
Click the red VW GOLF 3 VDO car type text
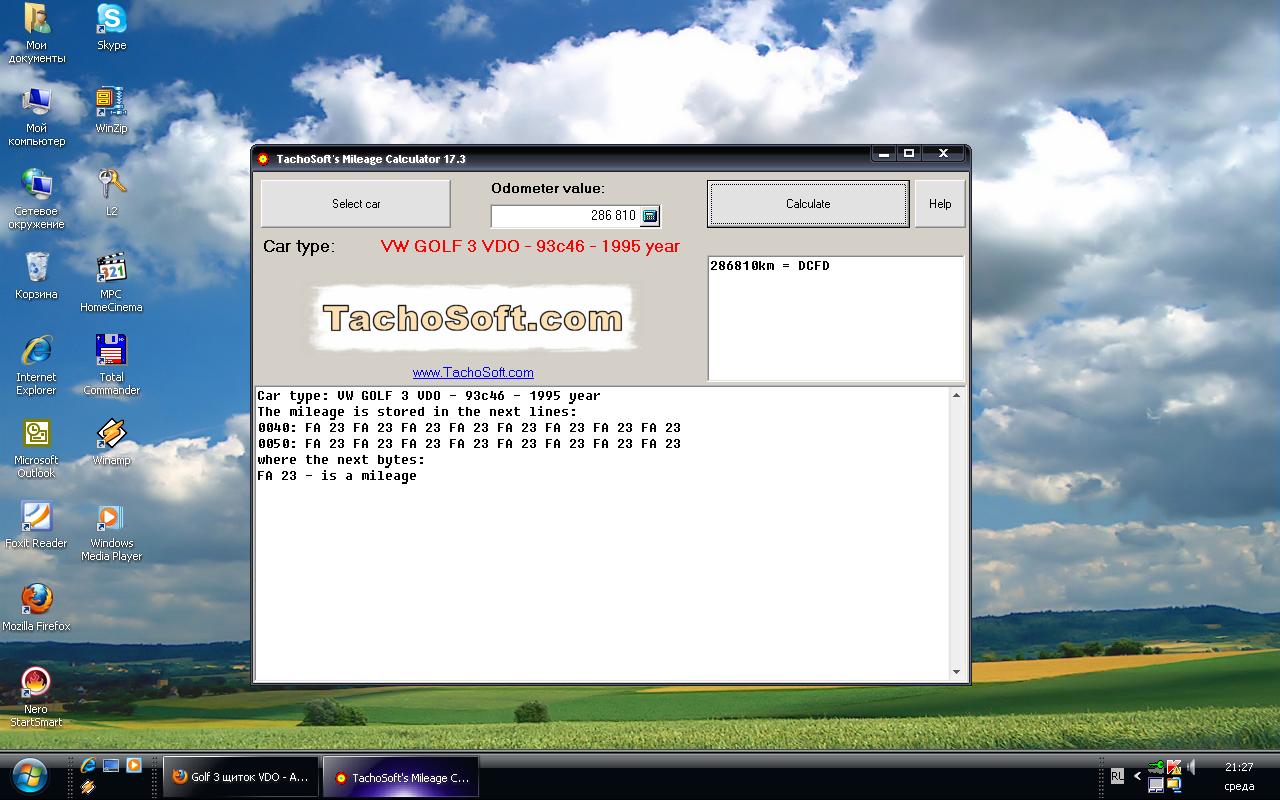pos(530,246)
